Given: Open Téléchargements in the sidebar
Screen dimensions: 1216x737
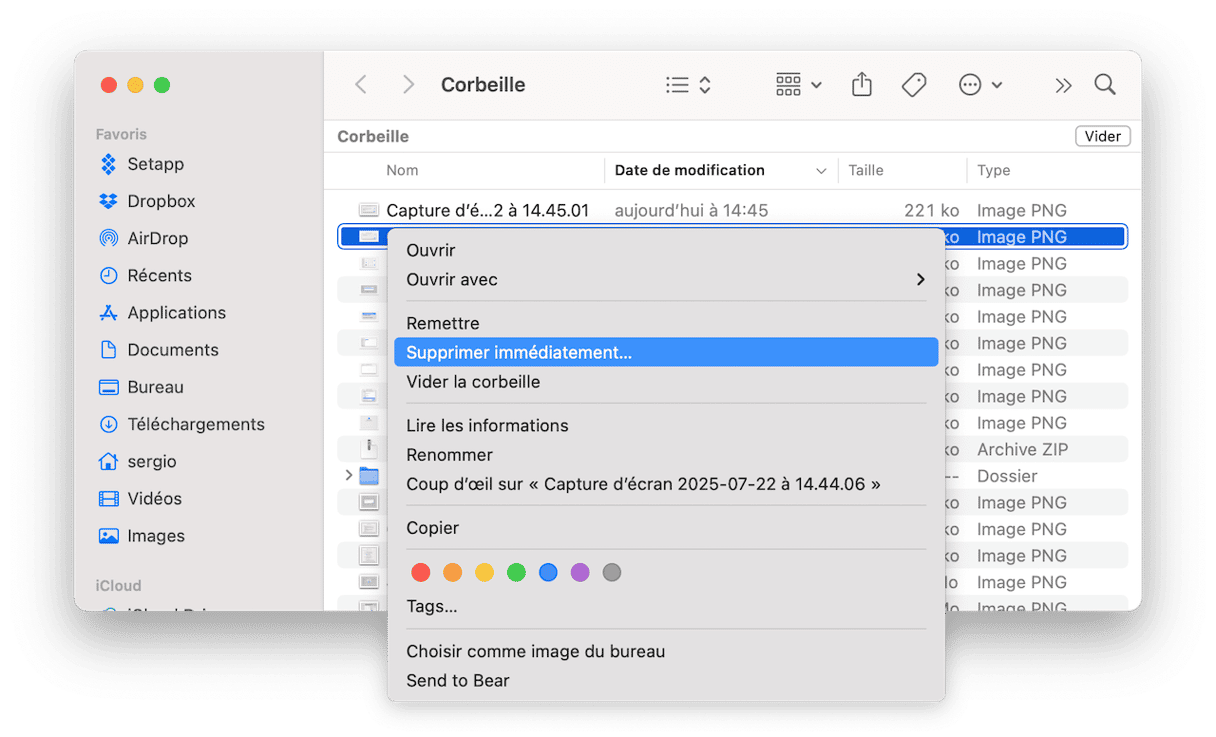Looking at the screenshot, I should (x=195, y=424).
